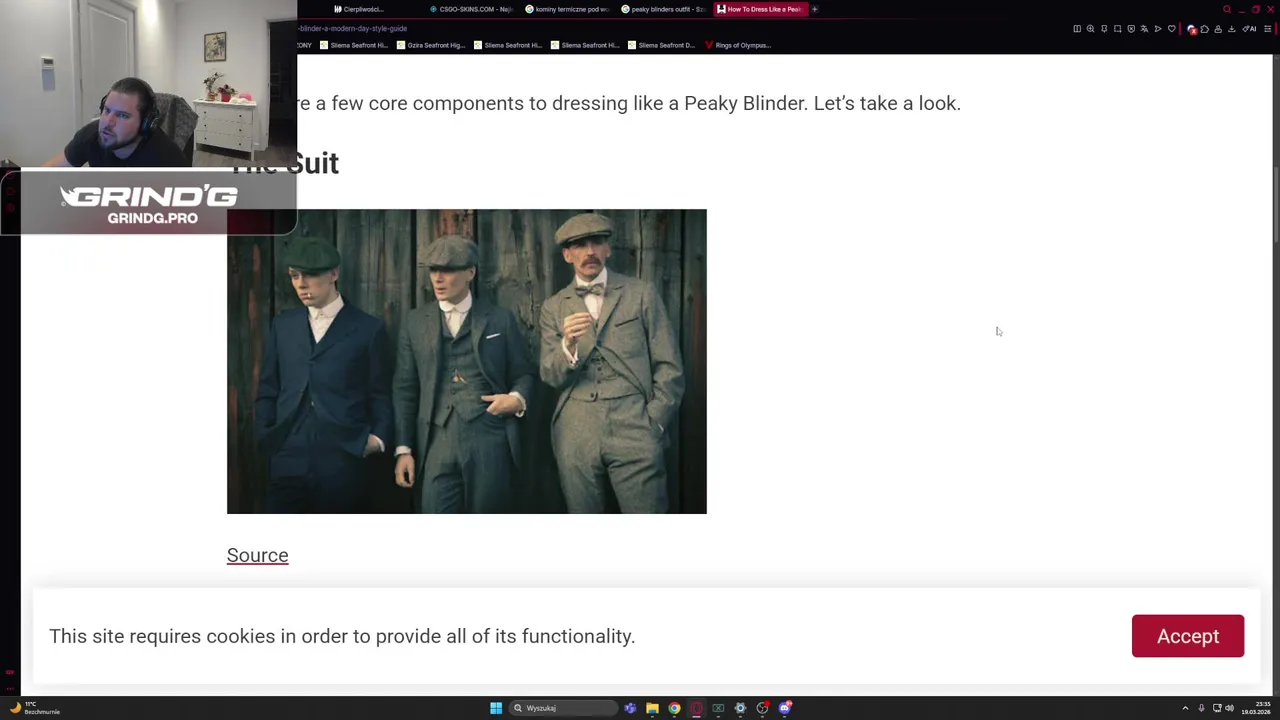Click the page URL in the address bar
This screenshot has width=1280, height=720.
coord(352,29)
